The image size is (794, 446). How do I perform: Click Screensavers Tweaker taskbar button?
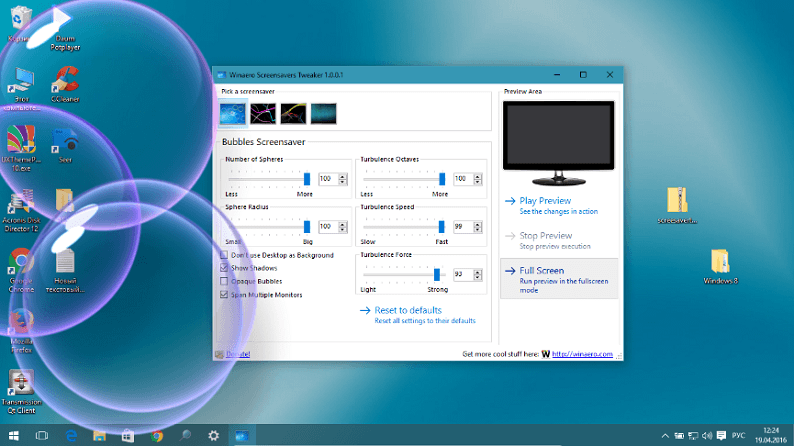point(242,435)
